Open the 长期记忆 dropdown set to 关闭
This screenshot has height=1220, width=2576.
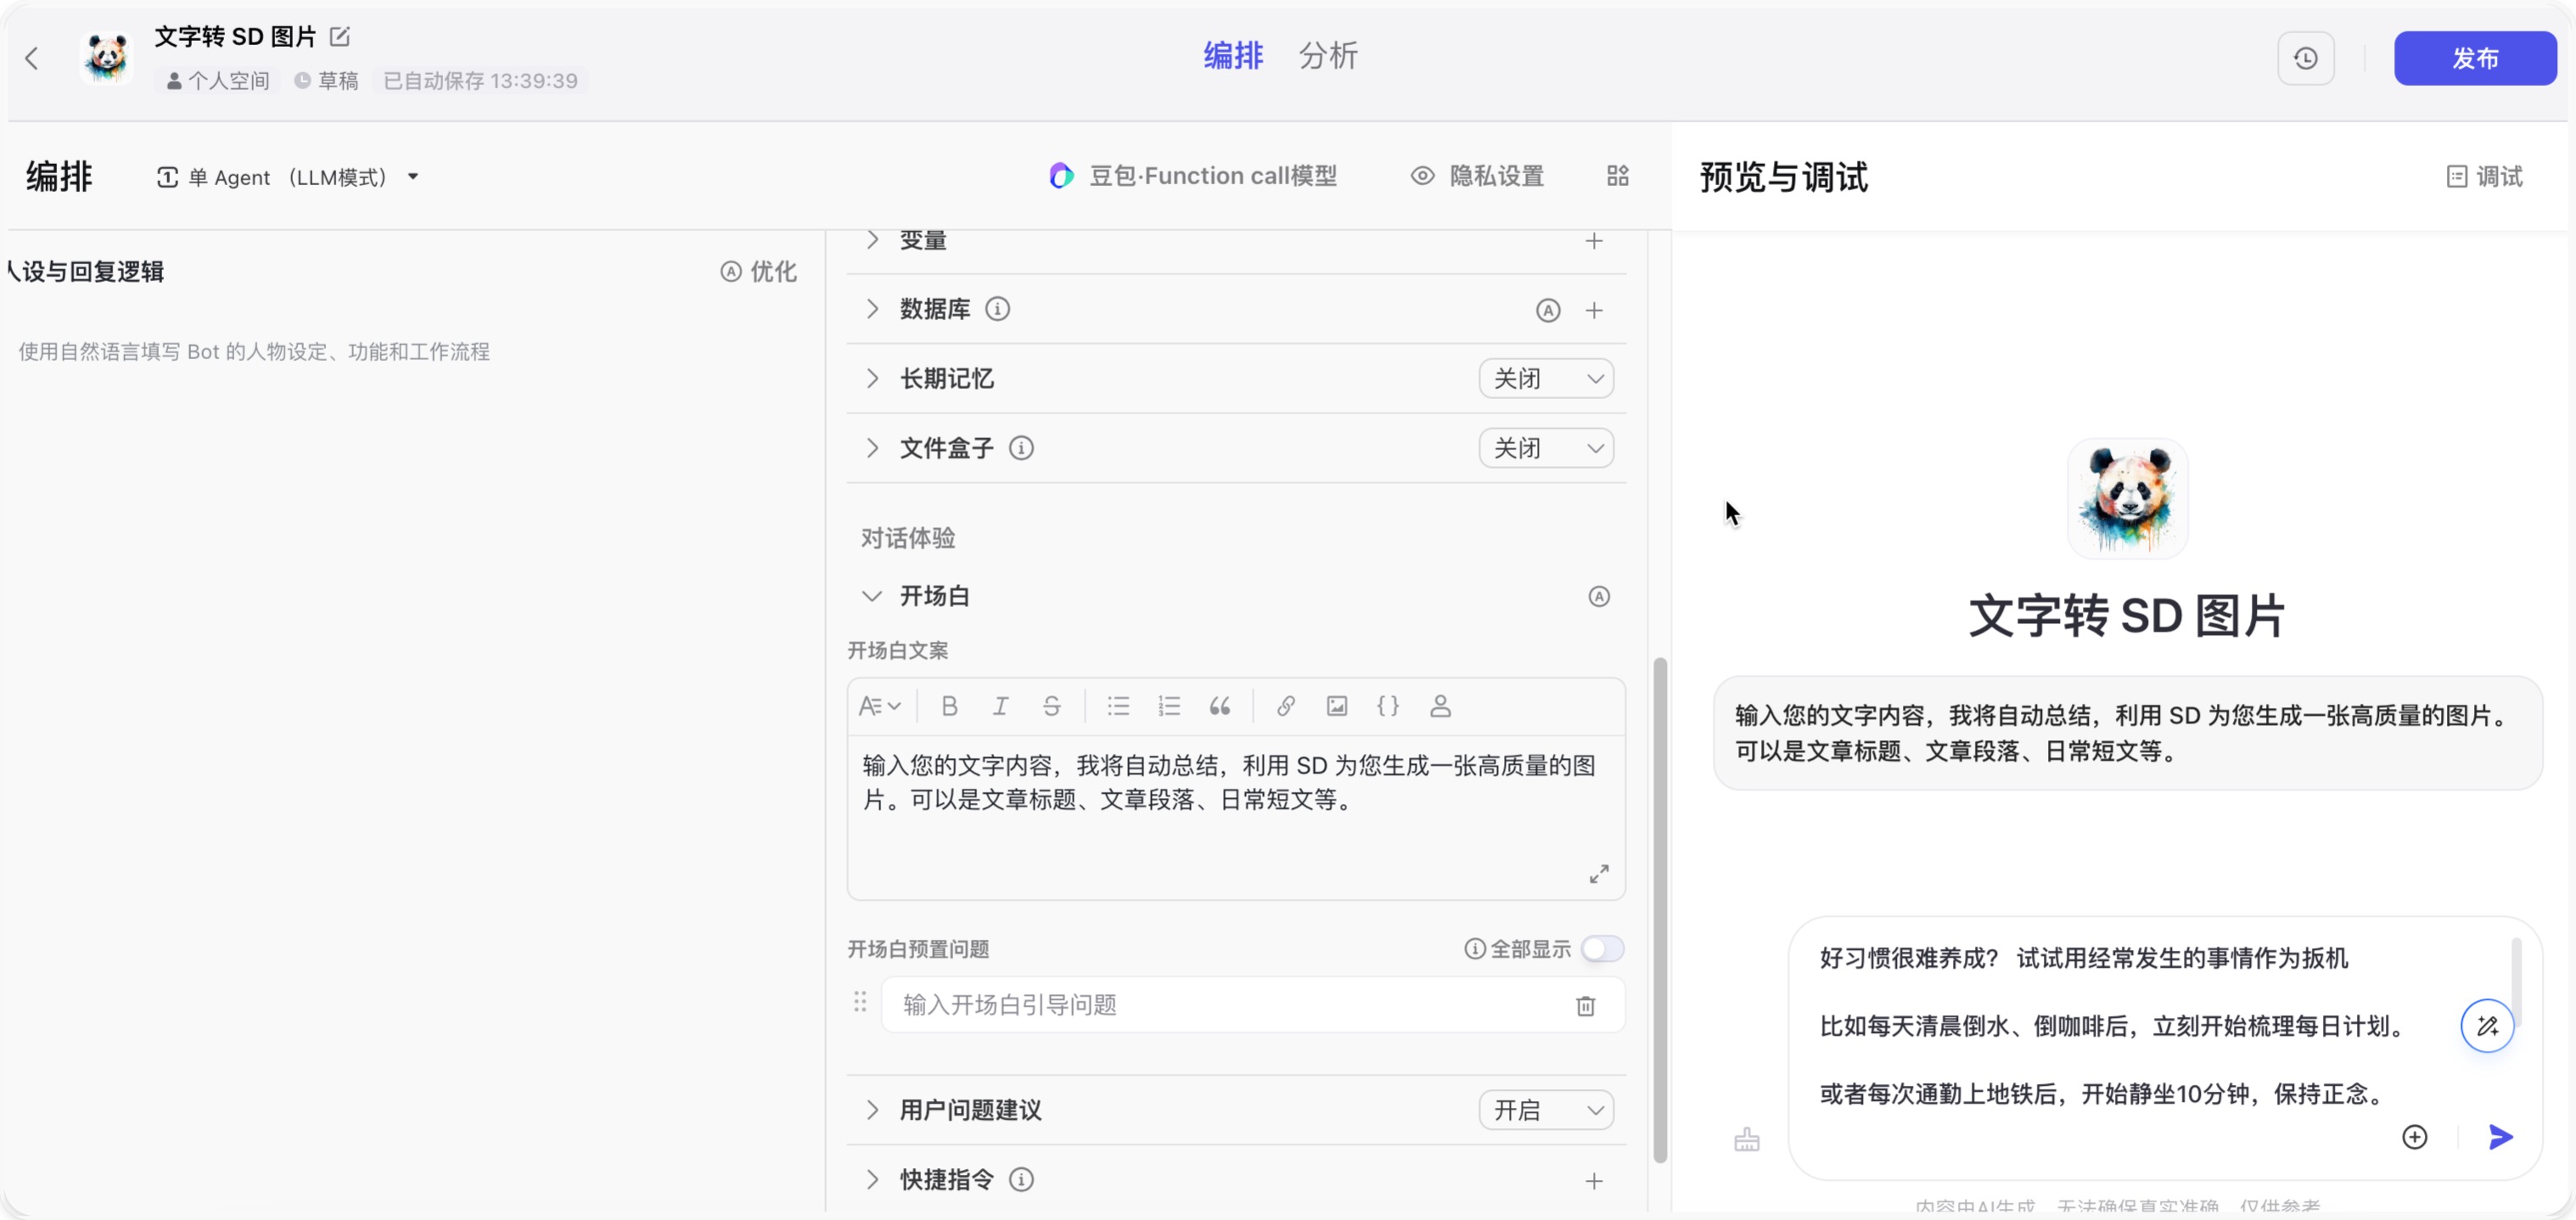(1545, 379)
